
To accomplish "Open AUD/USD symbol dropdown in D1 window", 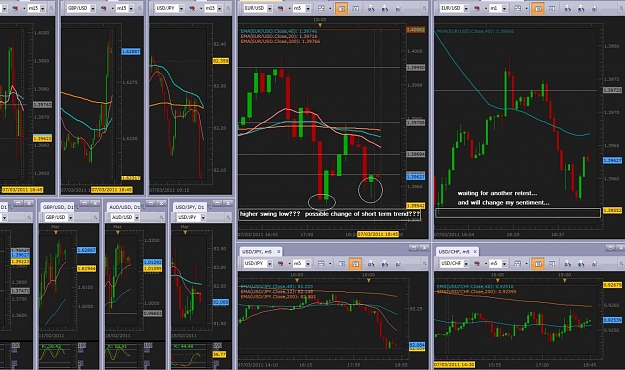I will (x=137, y=217).
